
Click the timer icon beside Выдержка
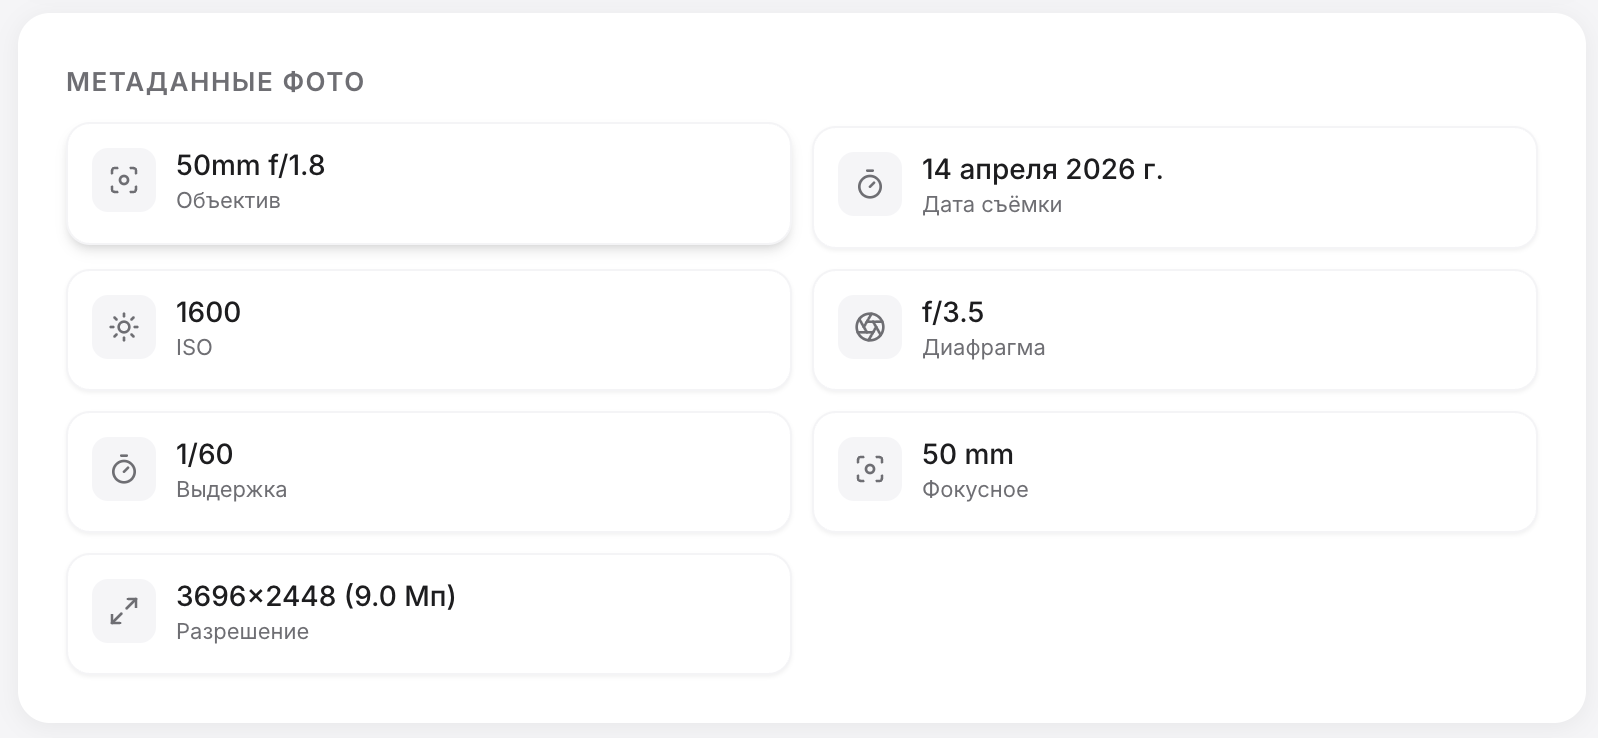124,469
